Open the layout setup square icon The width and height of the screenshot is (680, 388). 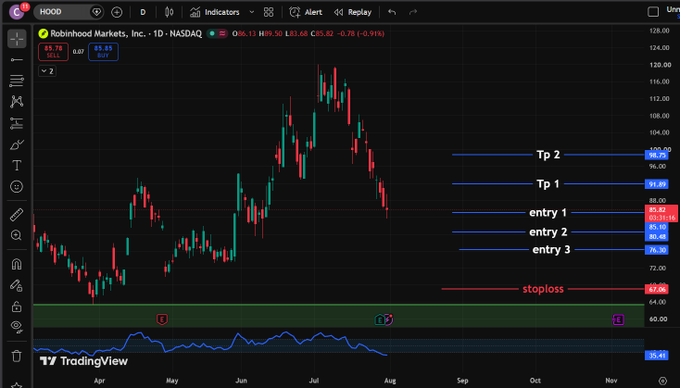(653, 12)
